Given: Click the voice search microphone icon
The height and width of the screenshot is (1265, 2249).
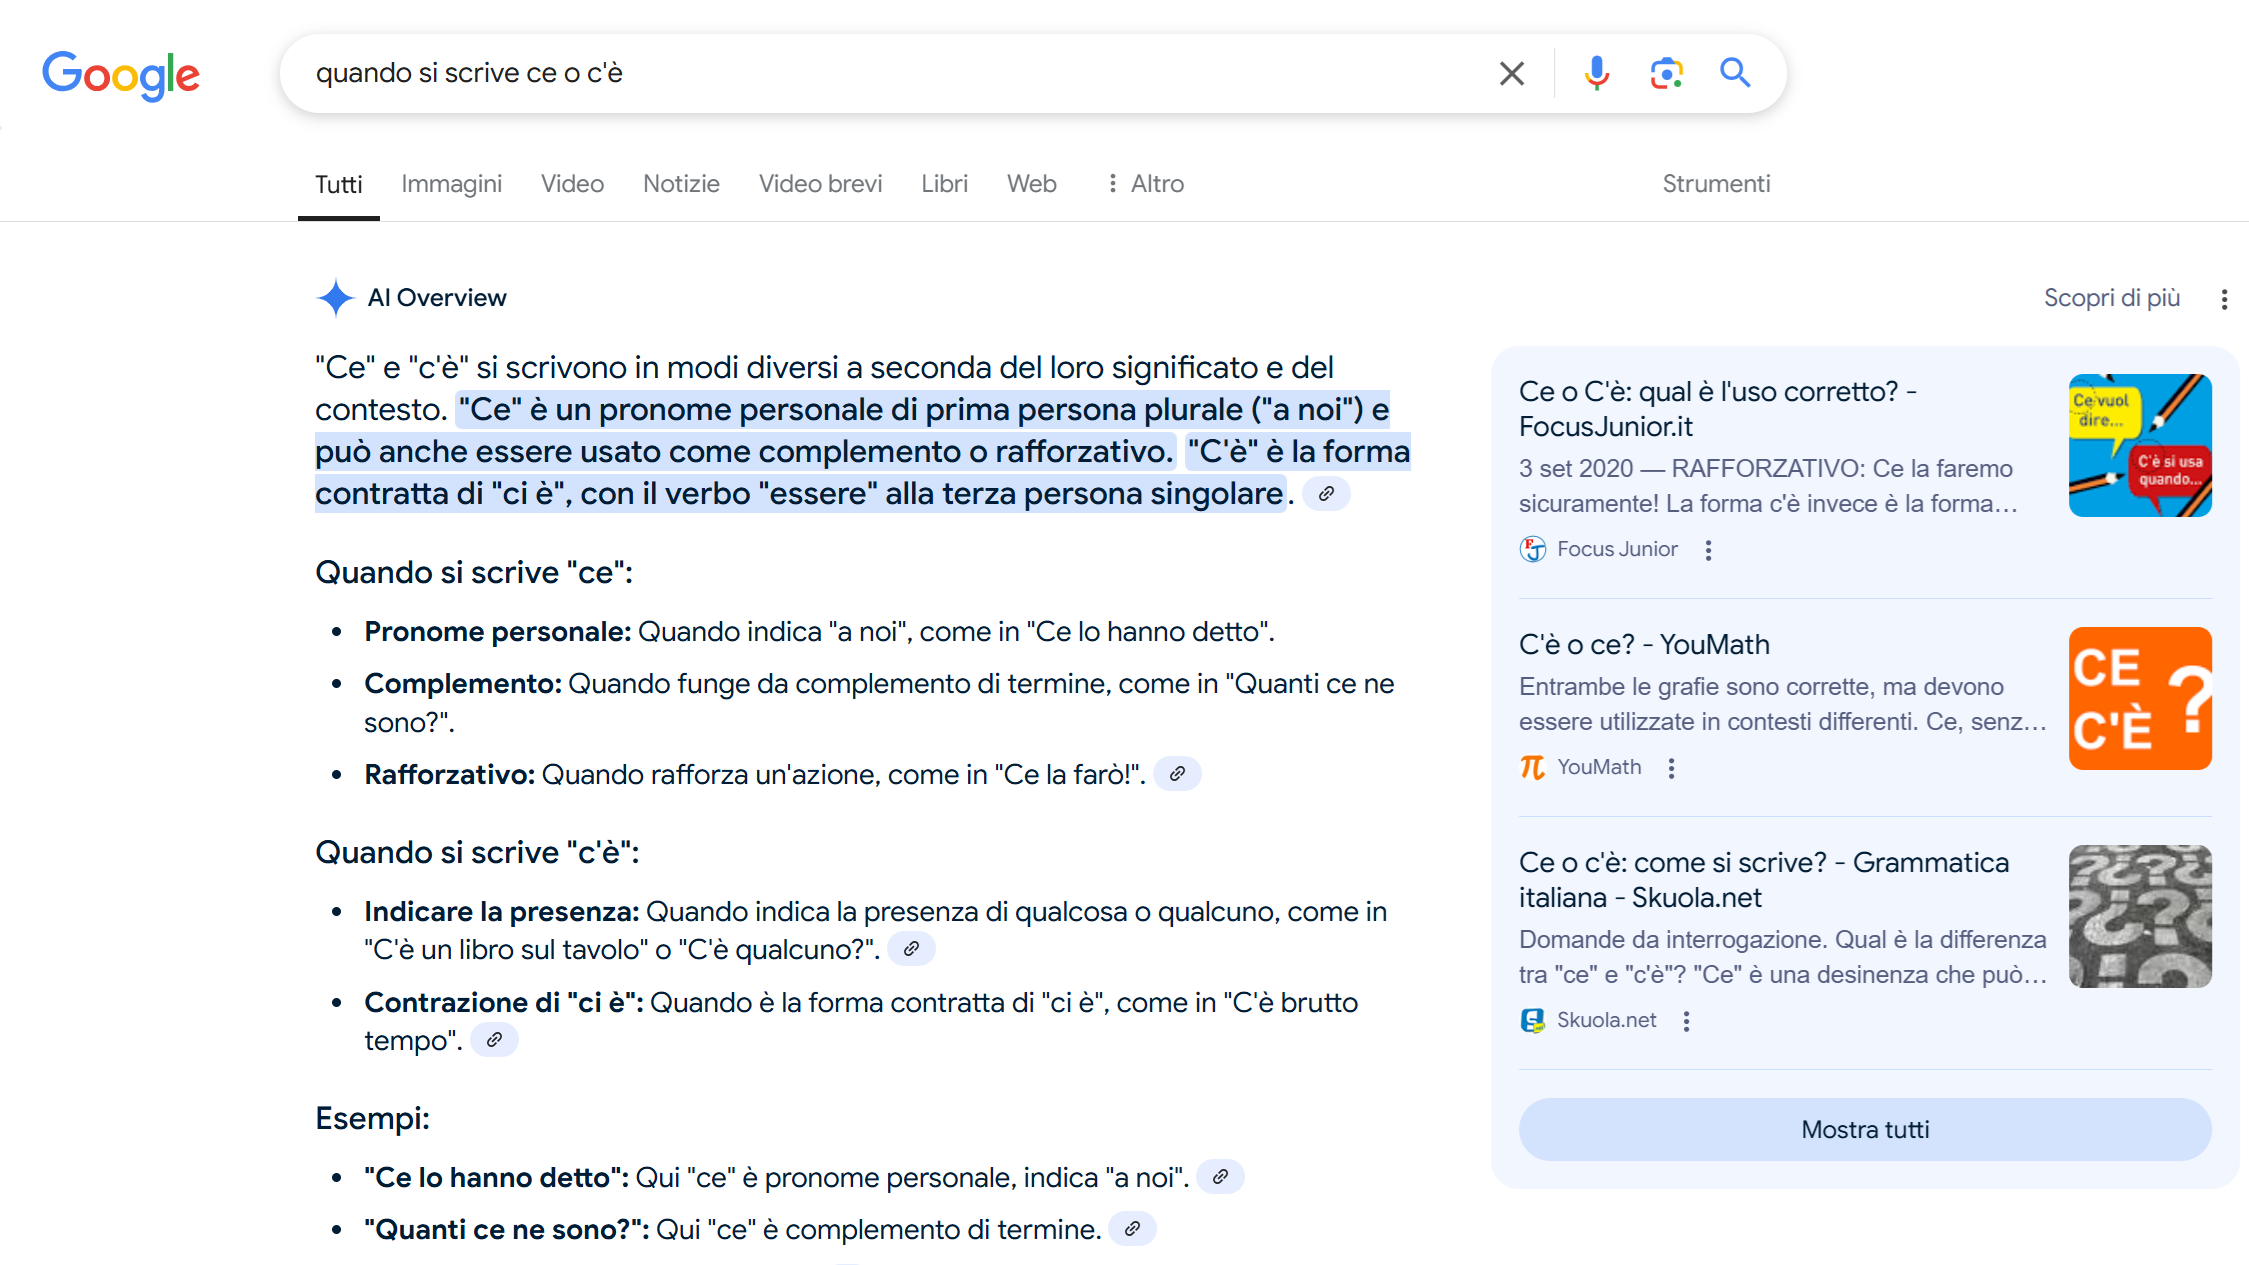Looking at the screenshot, I should click(1597, 73).
